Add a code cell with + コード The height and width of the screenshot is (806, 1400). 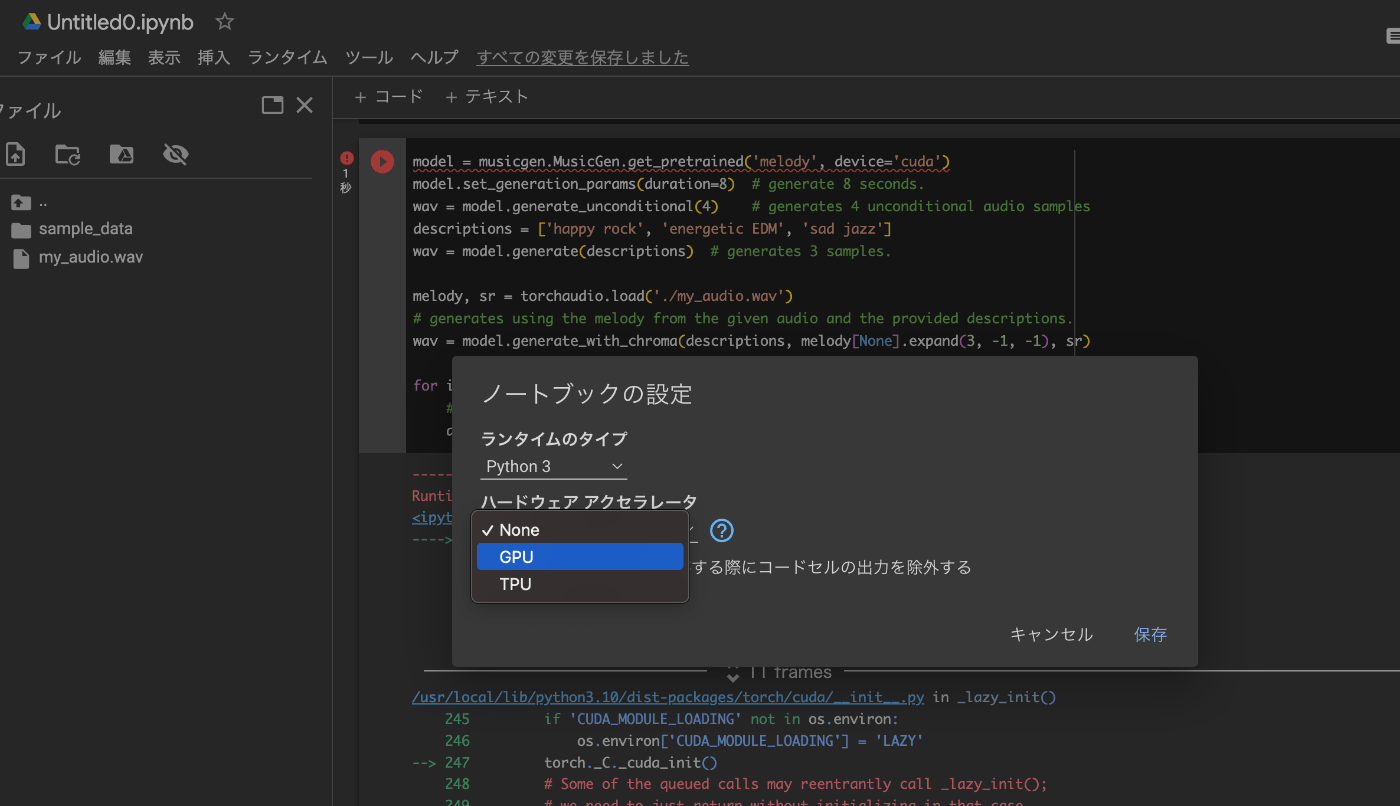[389, 97]
